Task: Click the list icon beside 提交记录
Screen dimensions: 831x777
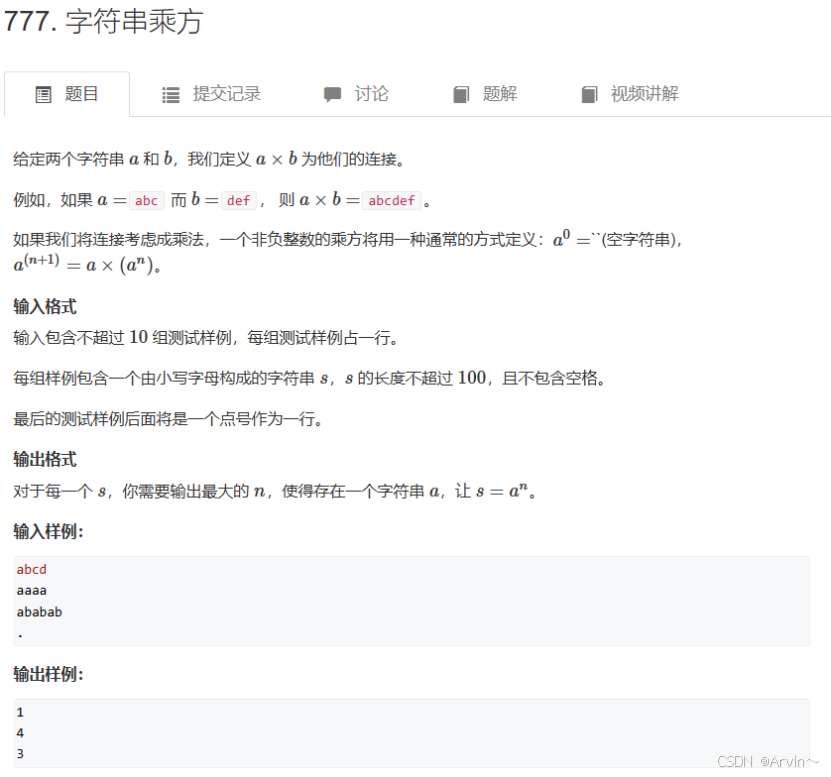Action: click(170, 93)
